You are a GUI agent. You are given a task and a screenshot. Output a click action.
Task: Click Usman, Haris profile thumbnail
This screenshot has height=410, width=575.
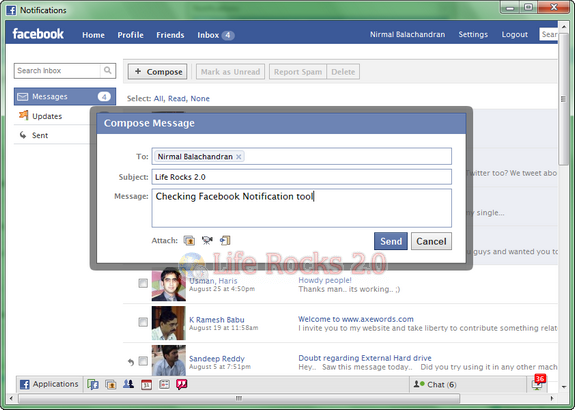[169, 284]
